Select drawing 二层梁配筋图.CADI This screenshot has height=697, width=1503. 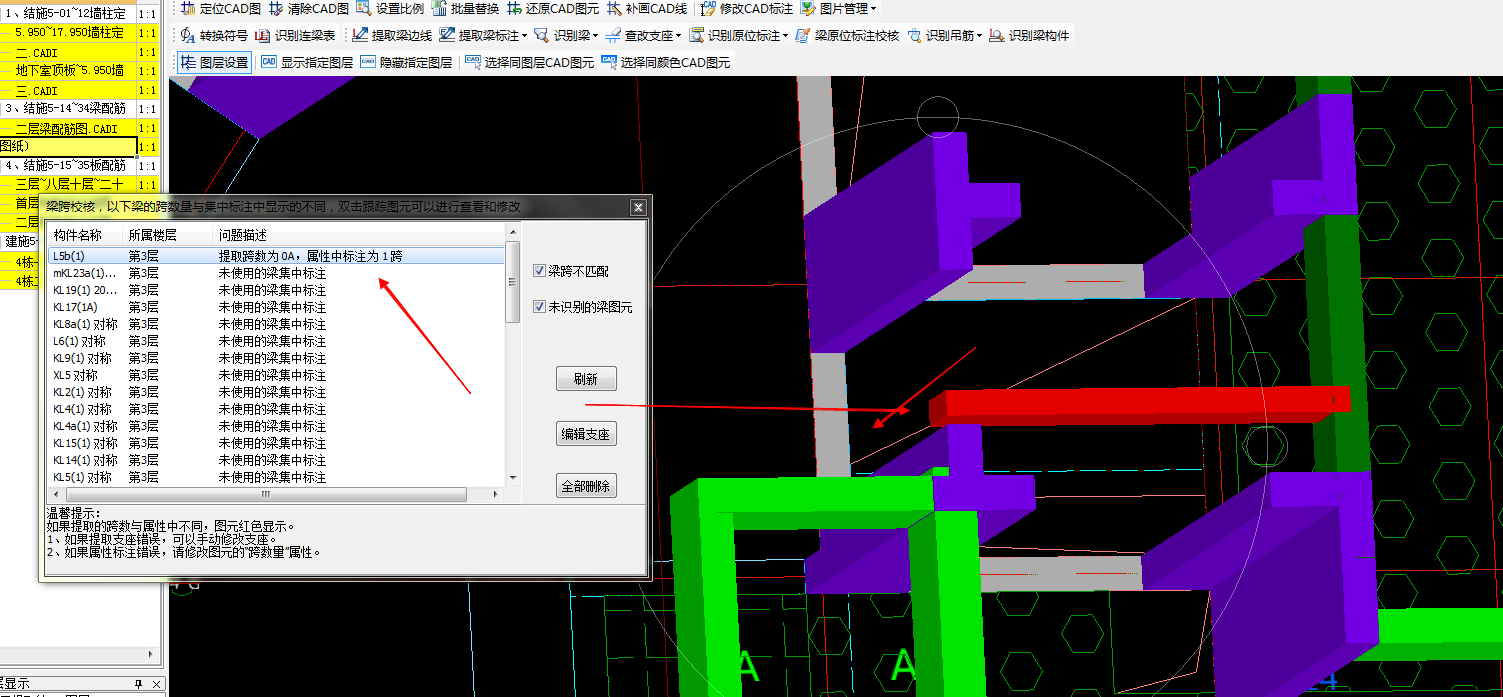(68, 129)
